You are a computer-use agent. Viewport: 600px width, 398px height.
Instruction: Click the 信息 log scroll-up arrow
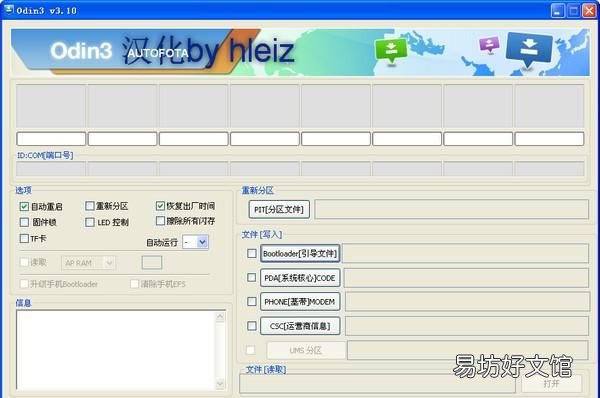(220, 316)
